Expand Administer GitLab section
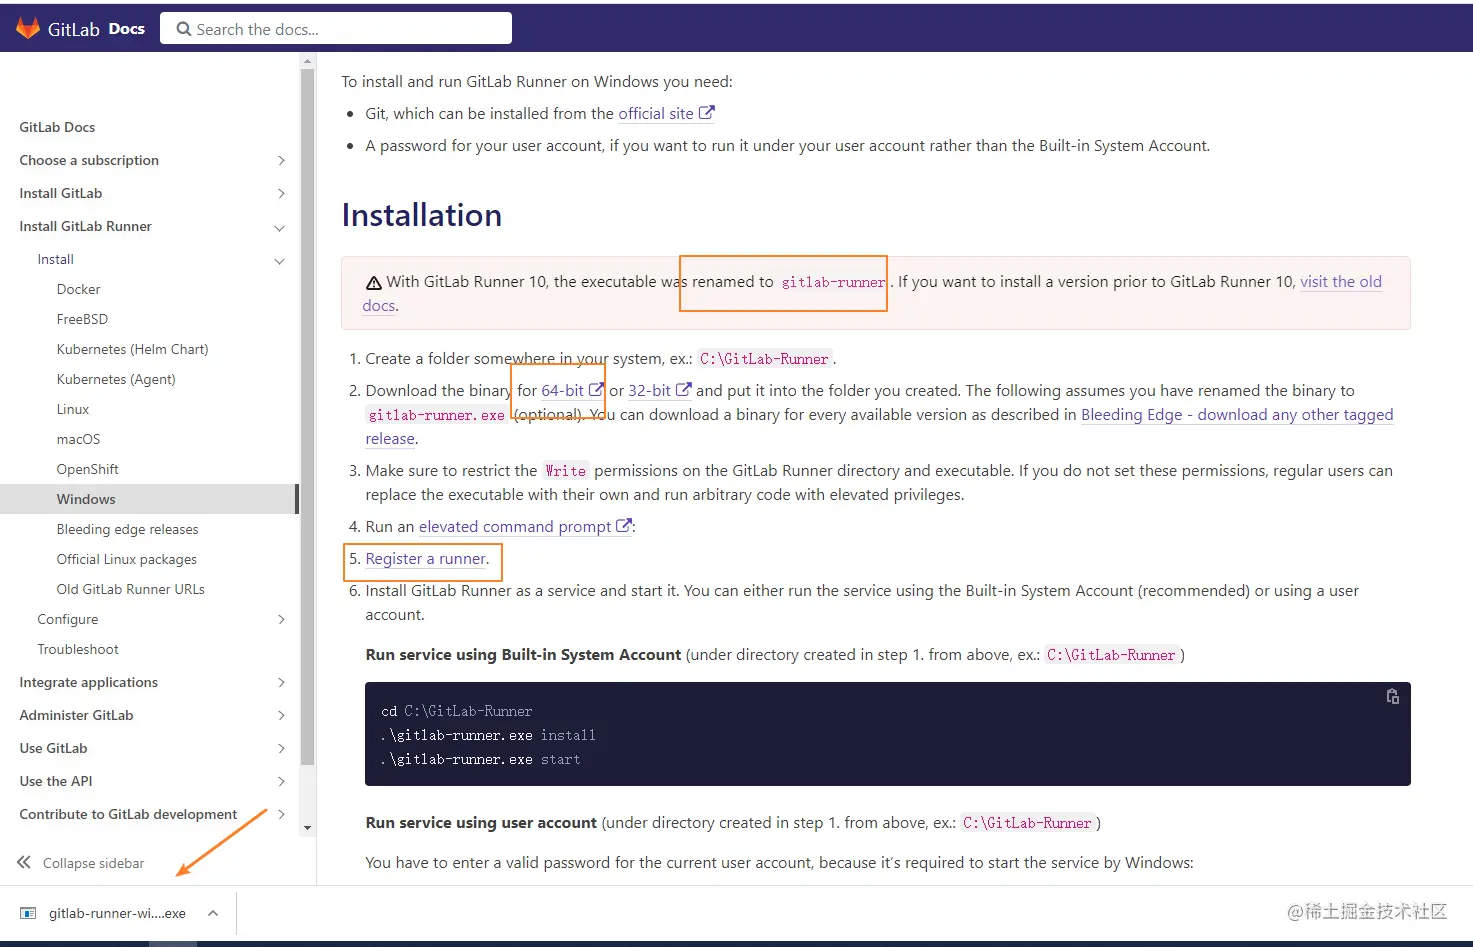Viewport: 1473px width, 947px height. point(281,715)
